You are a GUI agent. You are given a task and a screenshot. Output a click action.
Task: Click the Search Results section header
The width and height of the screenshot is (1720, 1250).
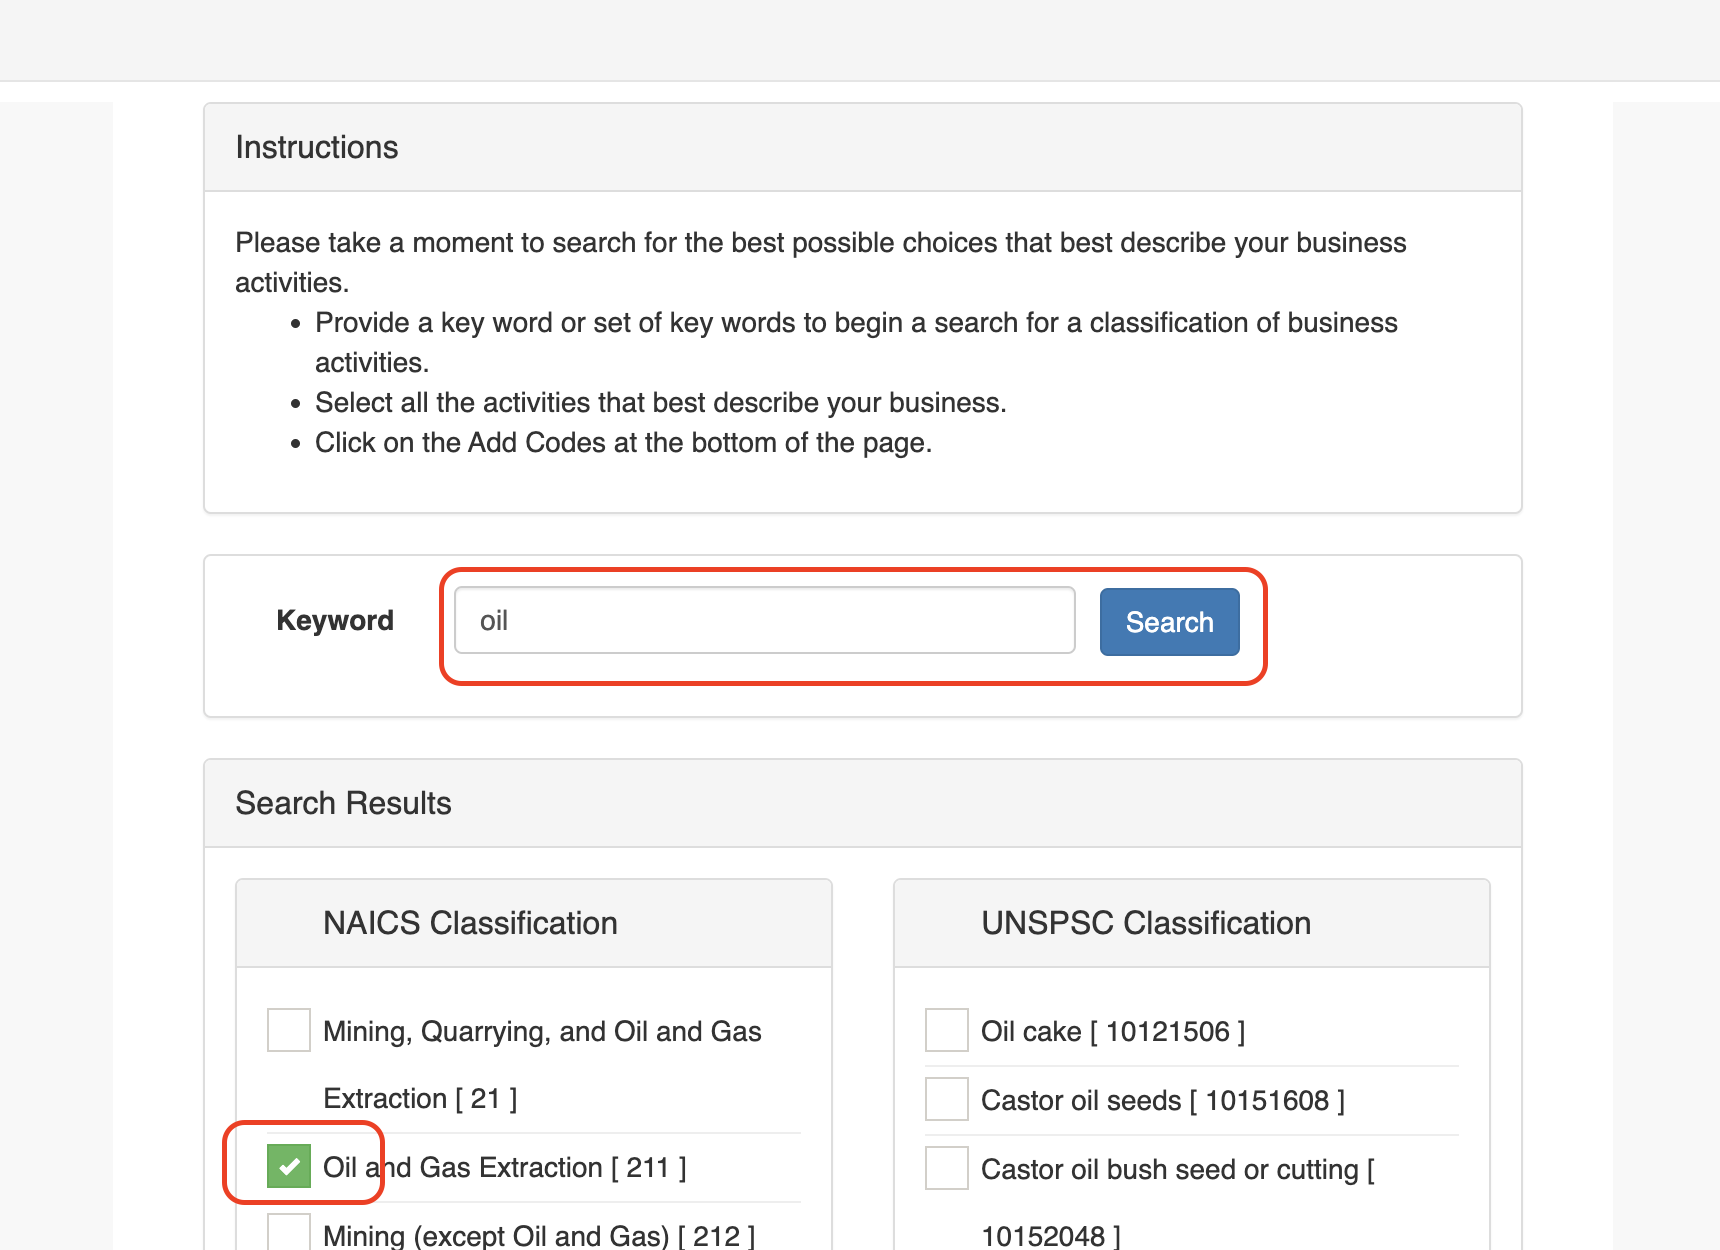(x=343, y=803)
